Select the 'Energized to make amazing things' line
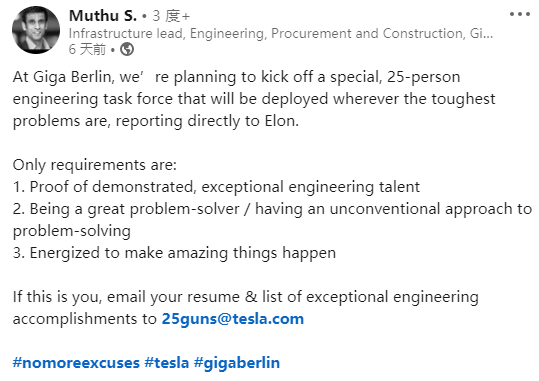Screen dimensions: 539x381 click(x=174, y=253)
